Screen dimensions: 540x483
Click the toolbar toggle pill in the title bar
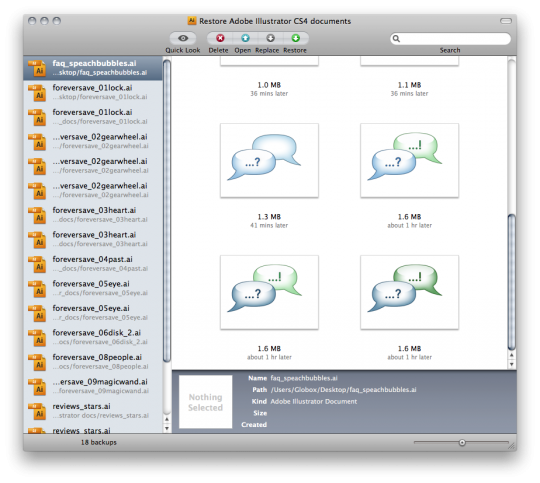[x=506, y=21]
